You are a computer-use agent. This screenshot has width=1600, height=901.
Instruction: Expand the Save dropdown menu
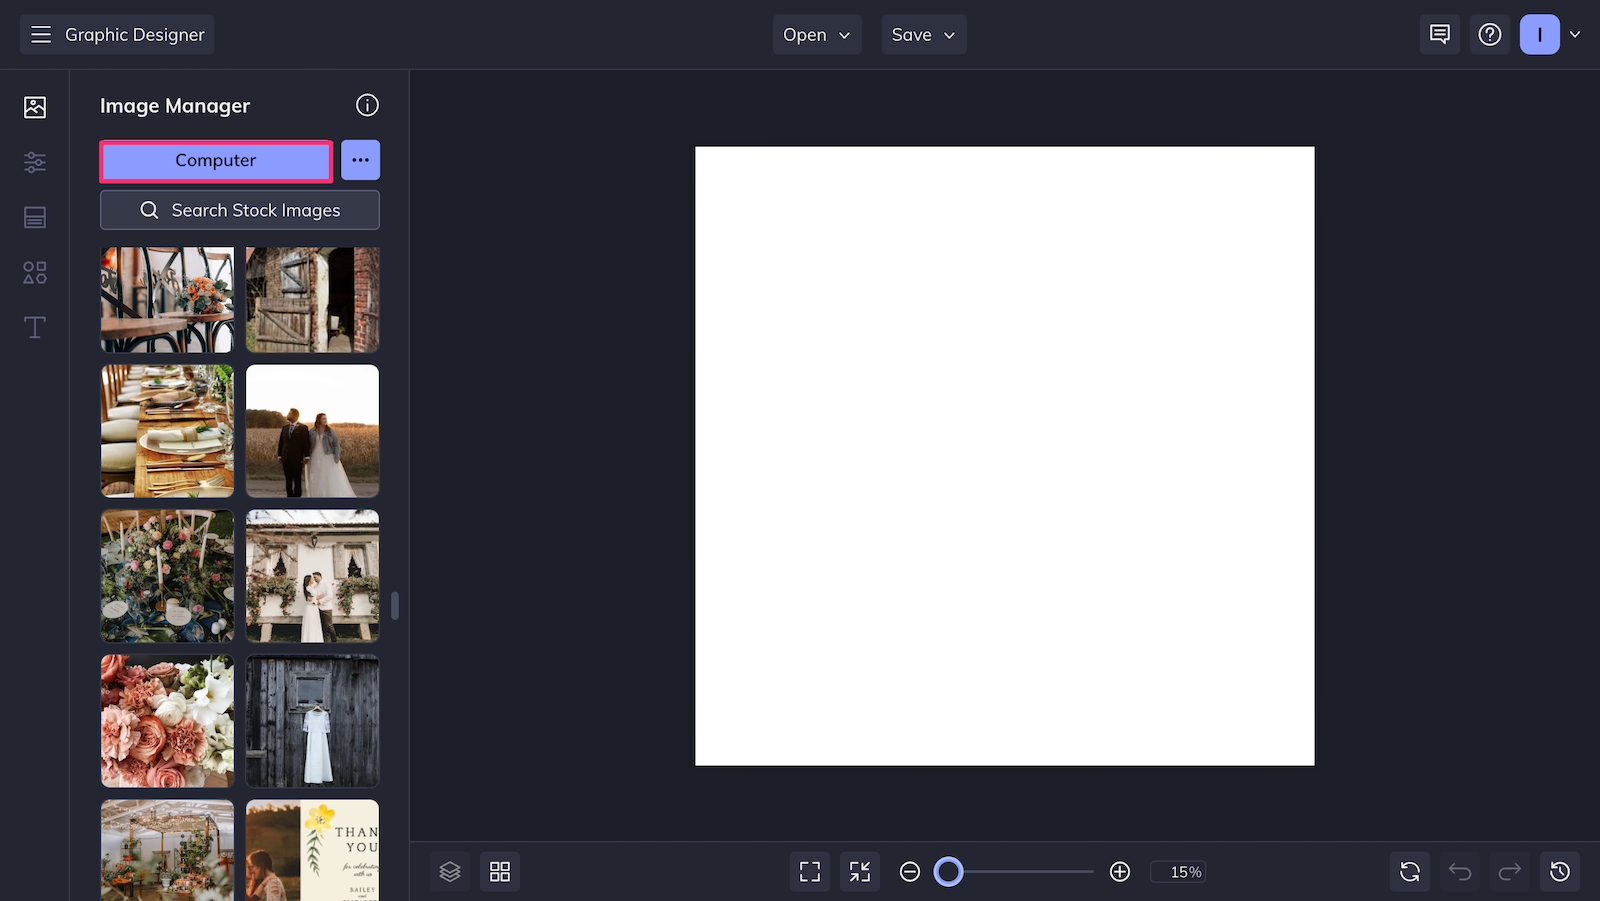click(x=922, y=34)
